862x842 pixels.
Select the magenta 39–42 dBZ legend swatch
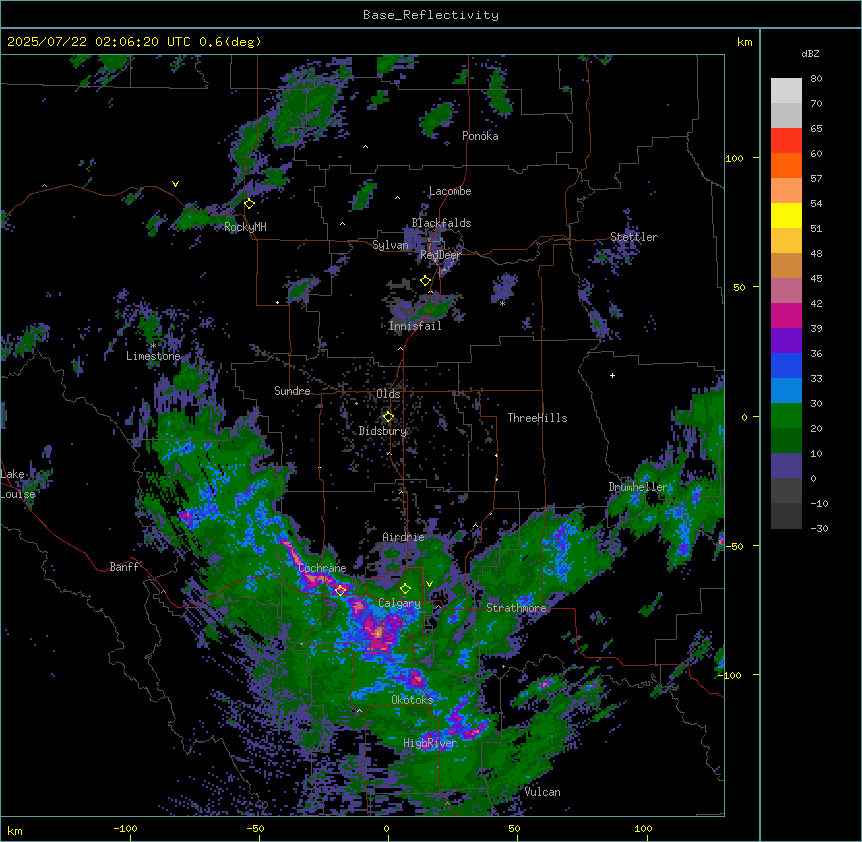[786, 315]
